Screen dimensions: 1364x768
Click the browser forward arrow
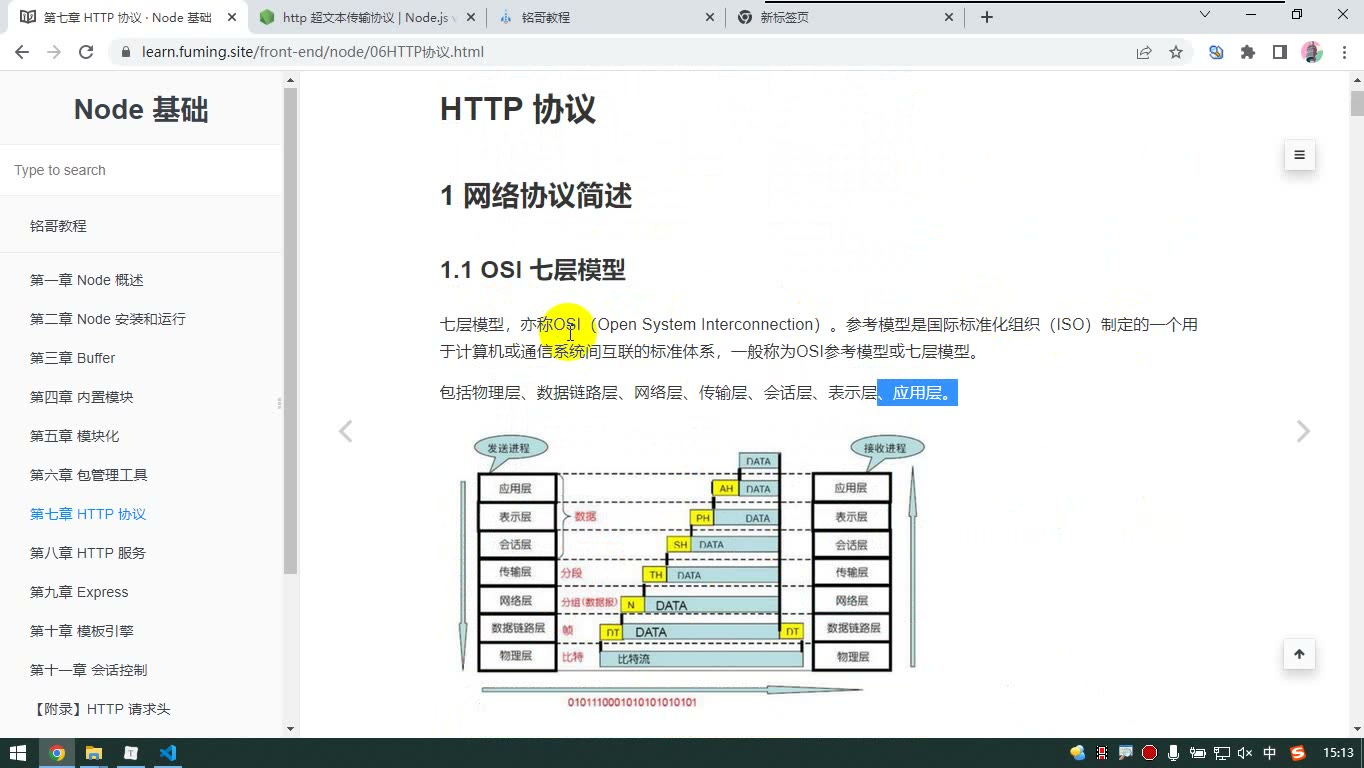click(x=54, y=52)
